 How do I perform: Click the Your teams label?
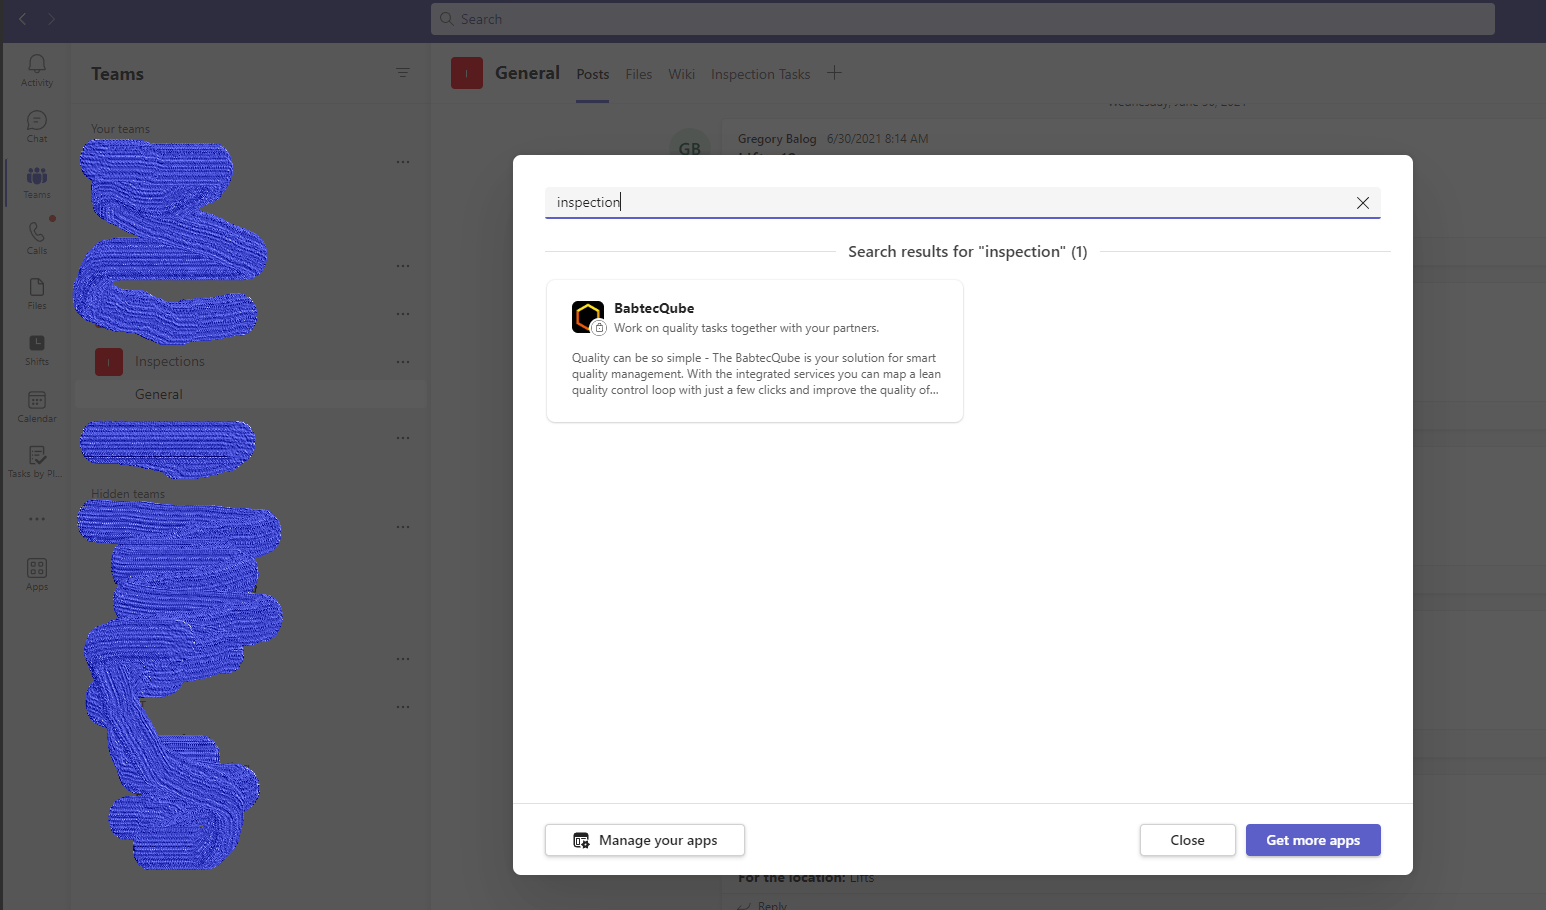pos(121,129)
